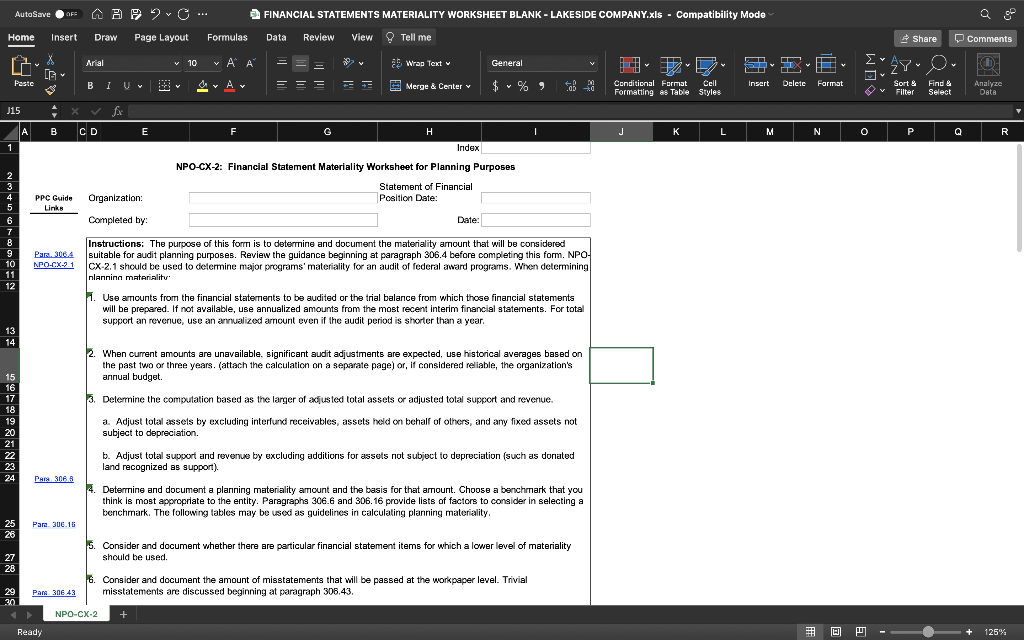The height and width of the screenshot is (640, 1024).
Task: Open Find & Select
Action: pos(940,76)
